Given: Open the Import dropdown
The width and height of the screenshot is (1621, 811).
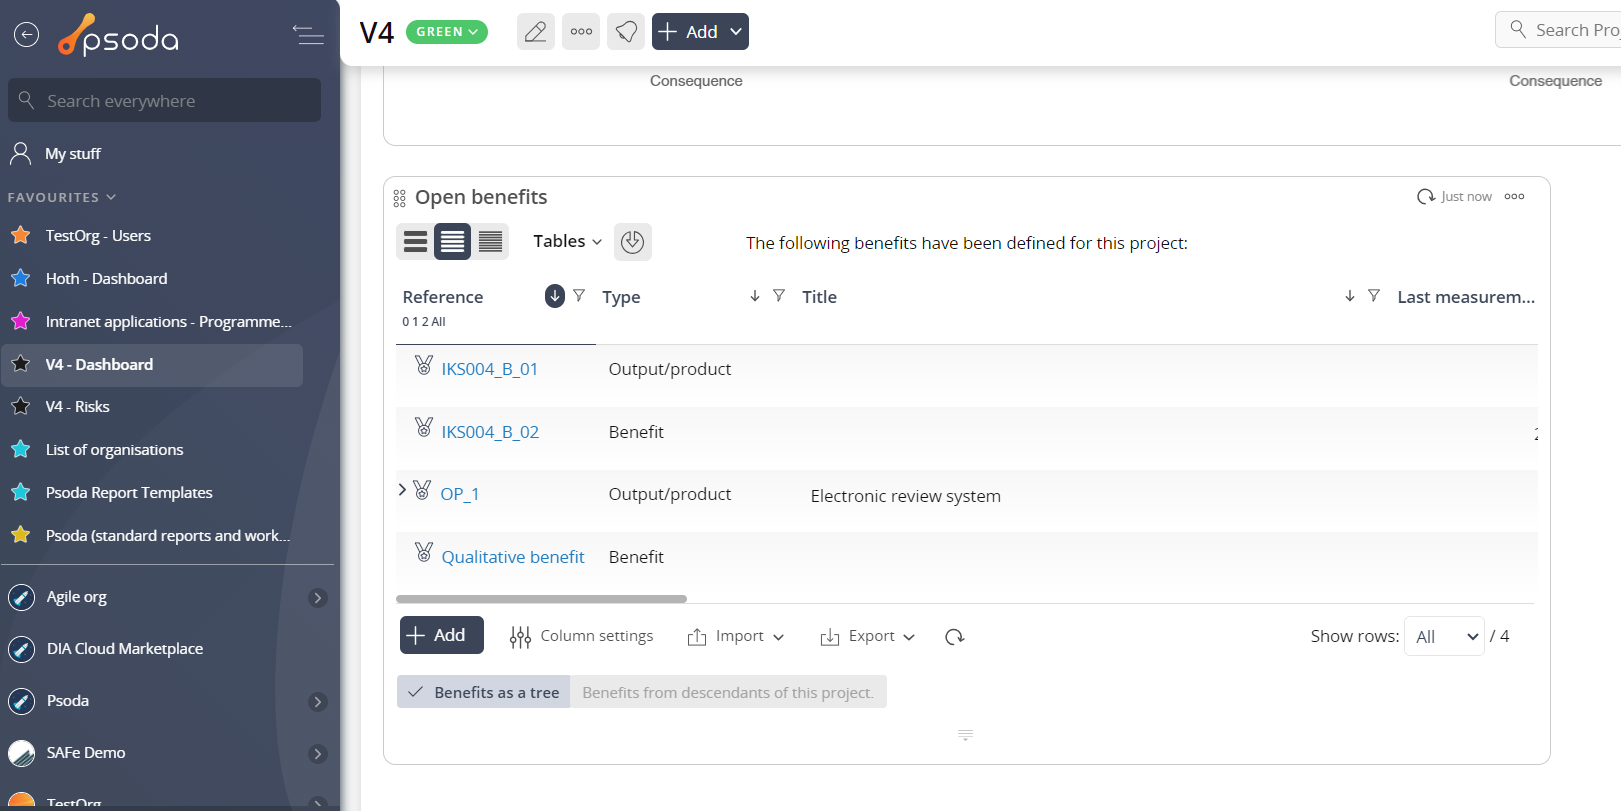Looking at the screenshot, I should tap(736, 636).
